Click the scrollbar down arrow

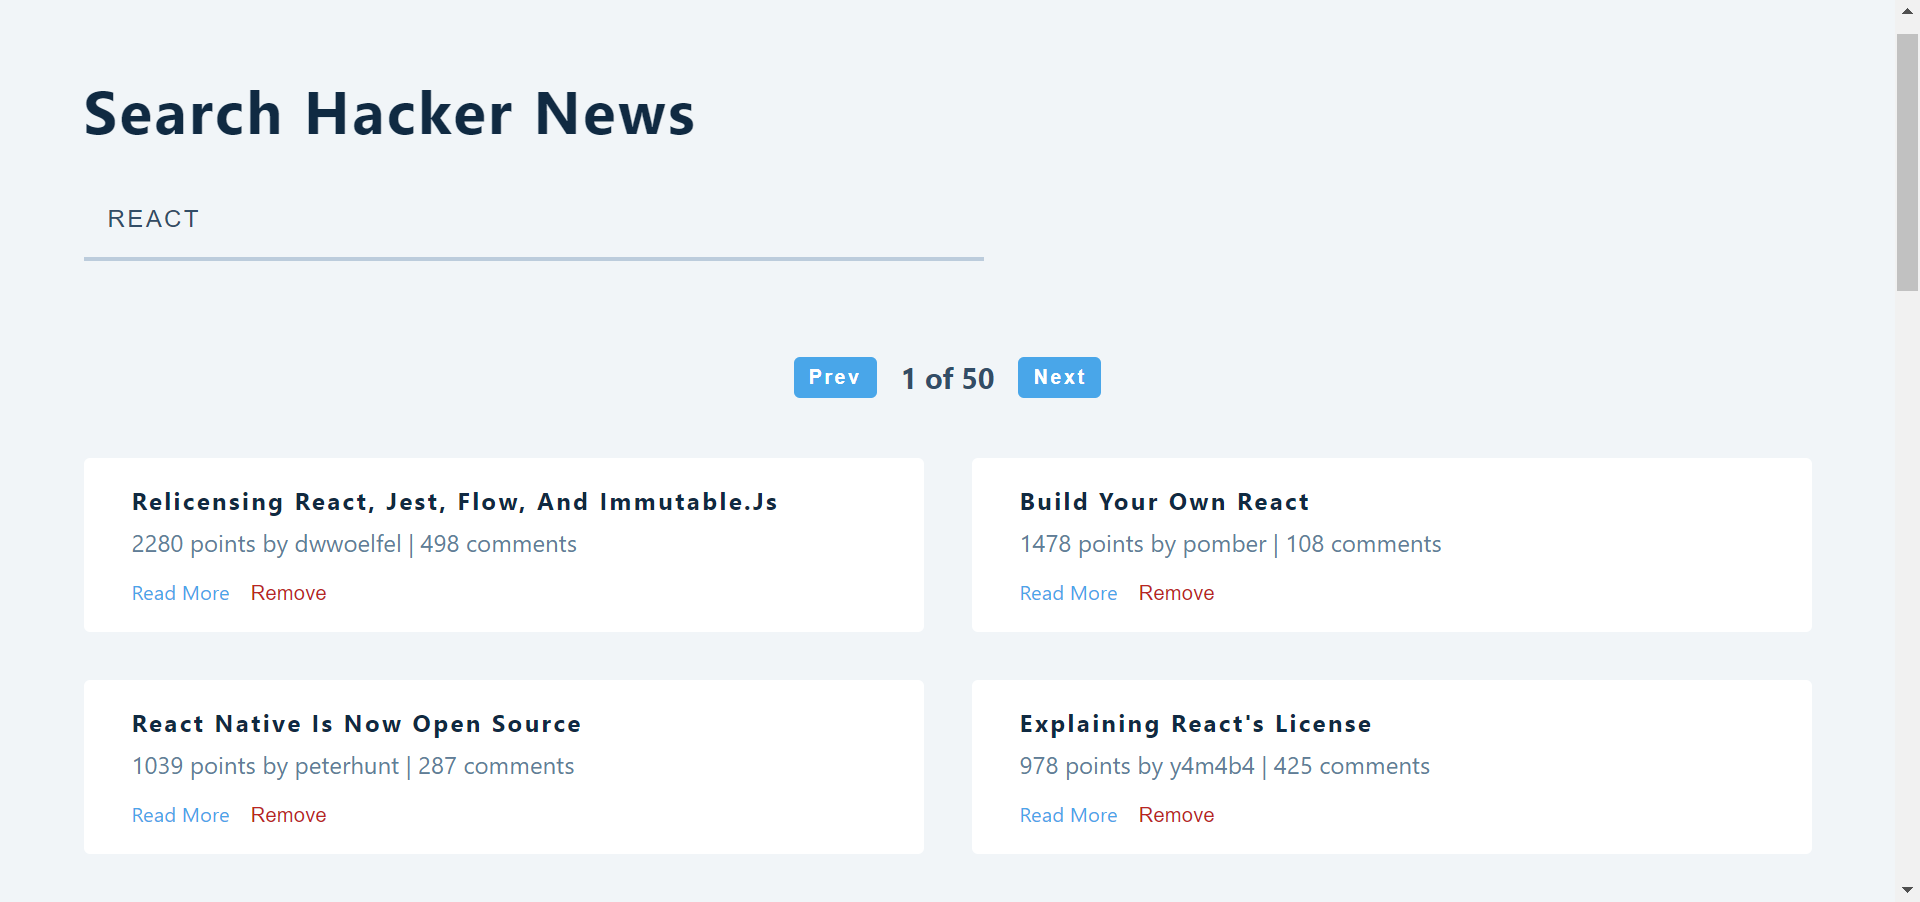click(x=1907, y=890)
